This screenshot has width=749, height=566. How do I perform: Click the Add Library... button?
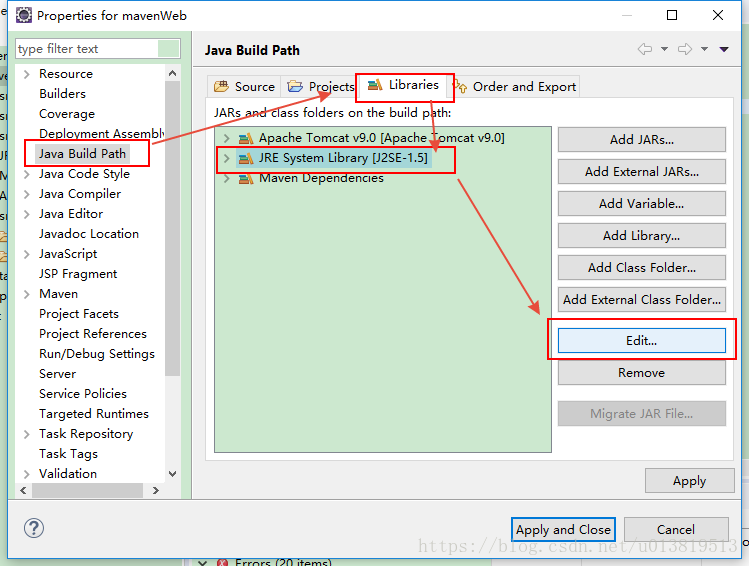(642, 235)
